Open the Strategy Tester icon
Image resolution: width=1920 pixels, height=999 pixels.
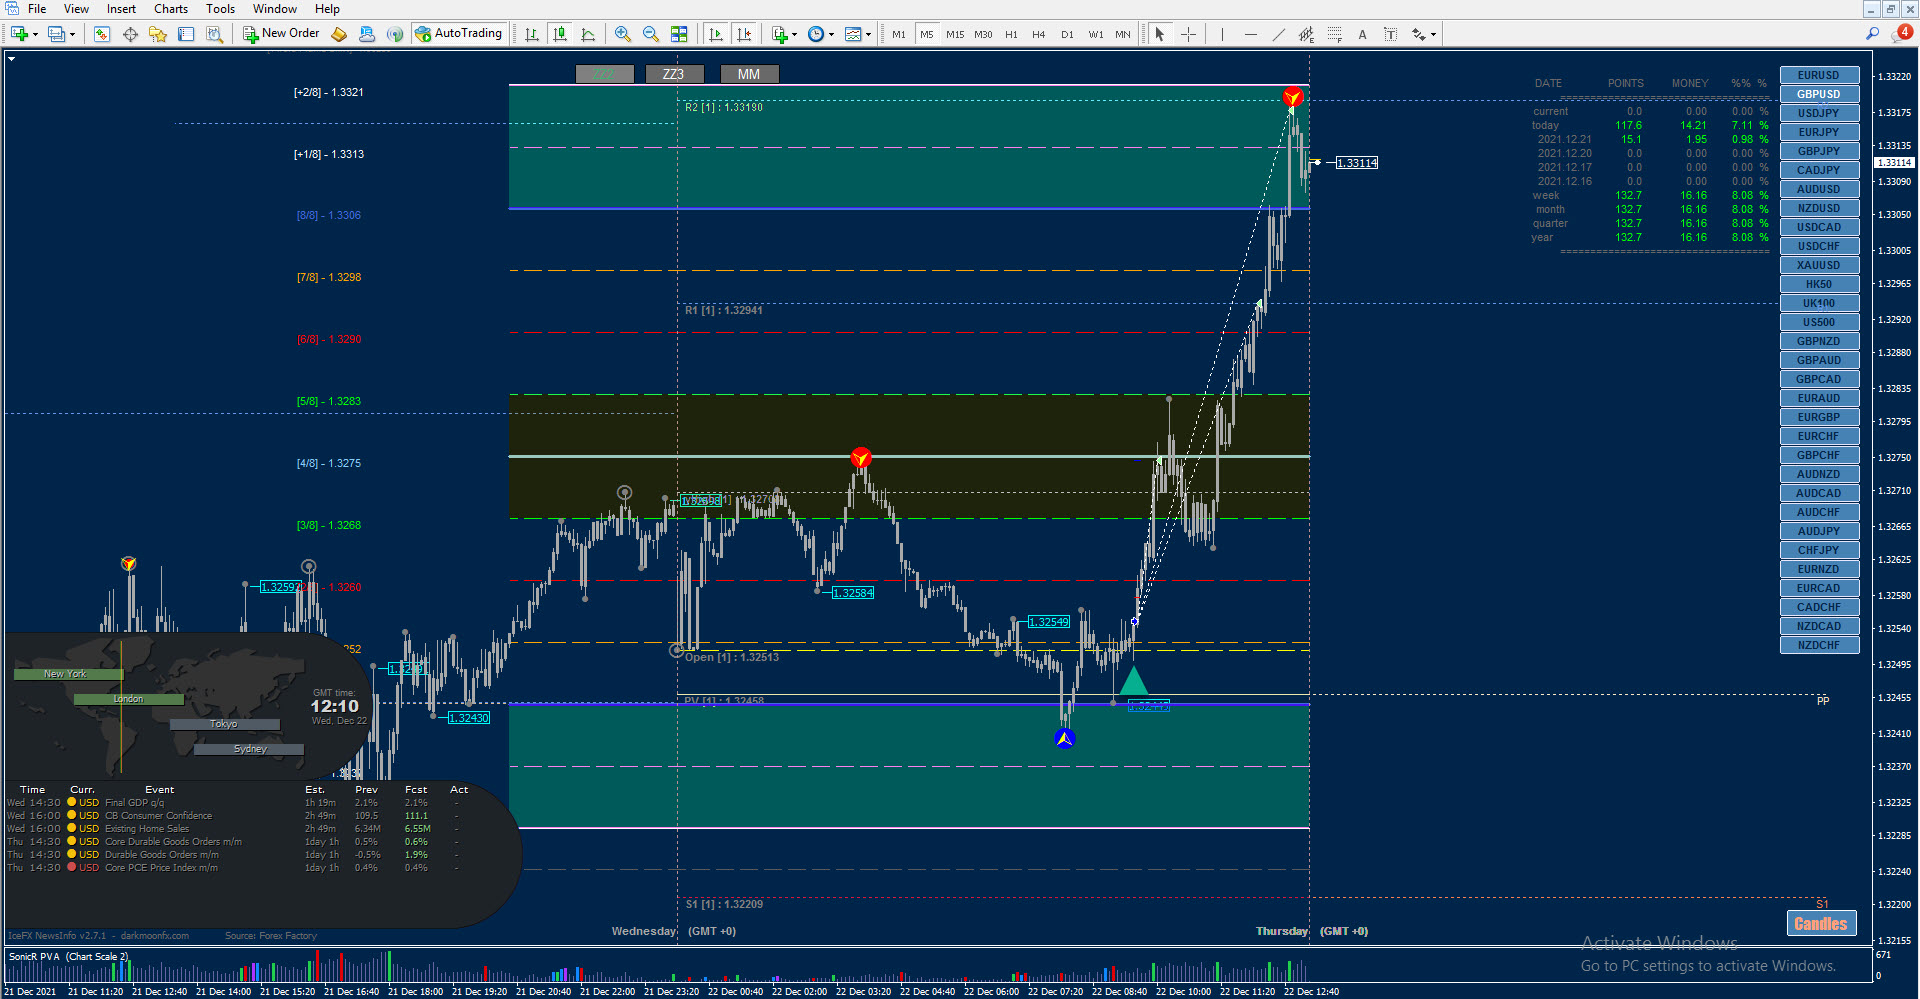(x=214, y=34)
